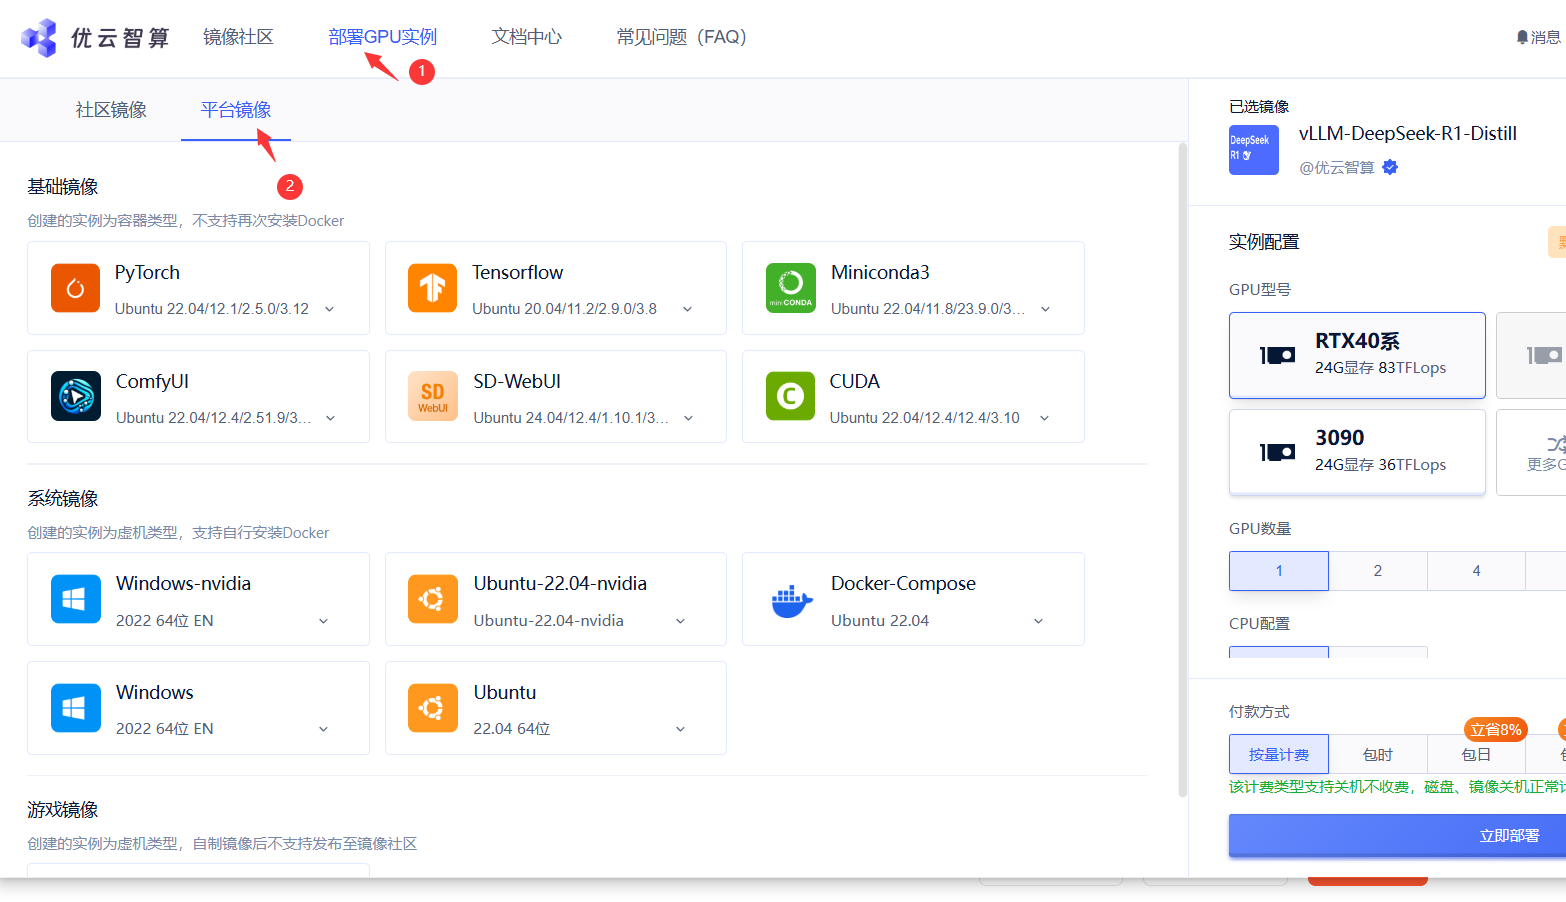Click the DeepSeek R1 selected image thumbnail
The height and width of the screenshot is (902, 1566).
(x=1253, y=150)
